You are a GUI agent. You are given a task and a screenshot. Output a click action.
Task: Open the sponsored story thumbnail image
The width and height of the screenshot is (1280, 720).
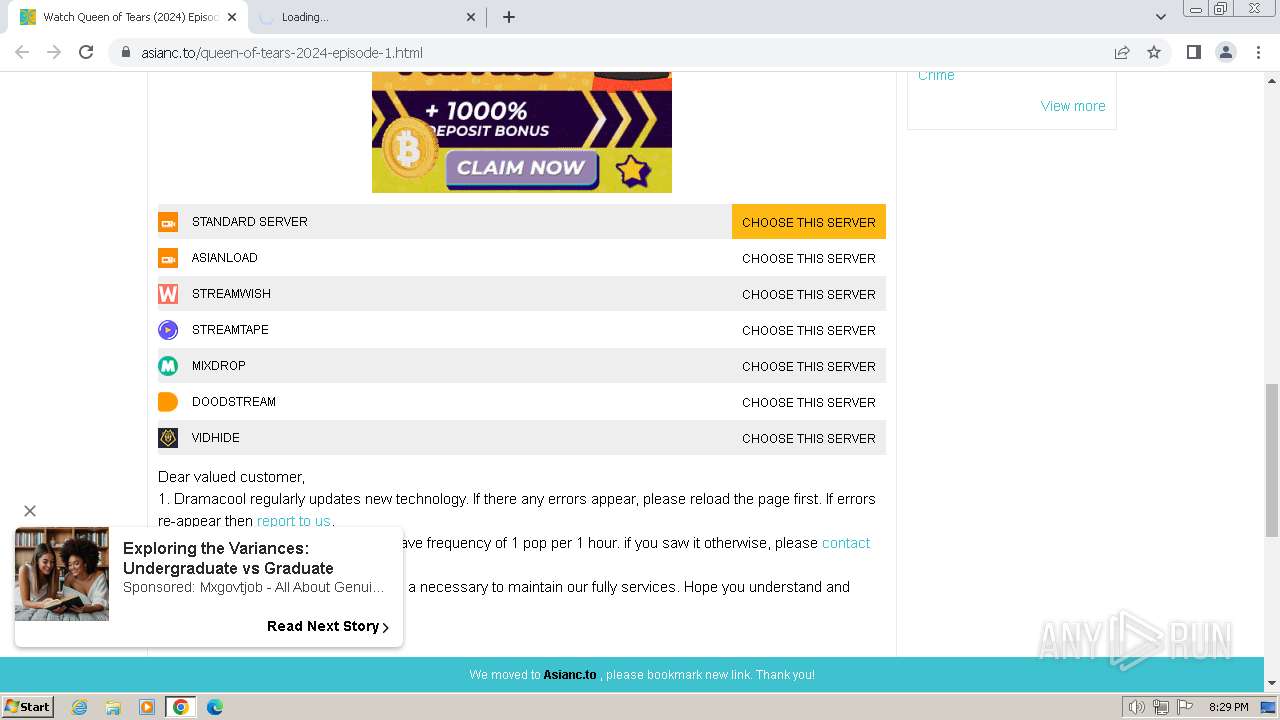[62, 574]
